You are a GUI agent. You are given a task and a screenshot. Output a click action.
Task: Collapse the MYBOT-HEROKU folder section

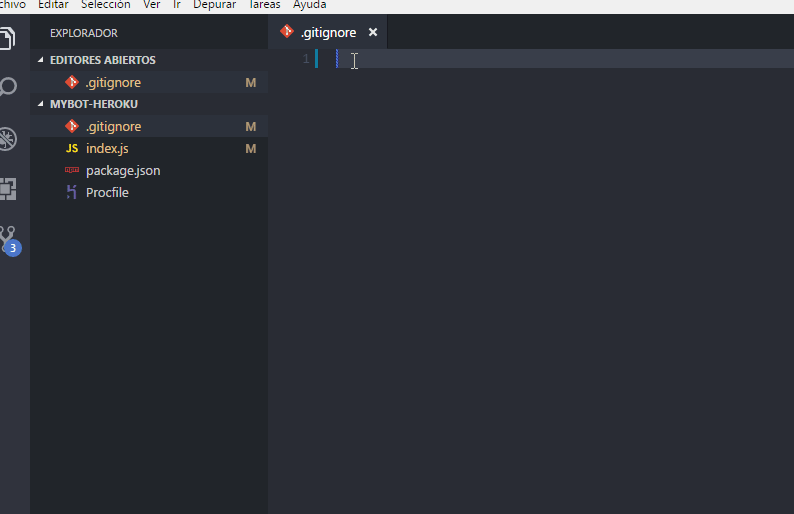tap(41, 104)
